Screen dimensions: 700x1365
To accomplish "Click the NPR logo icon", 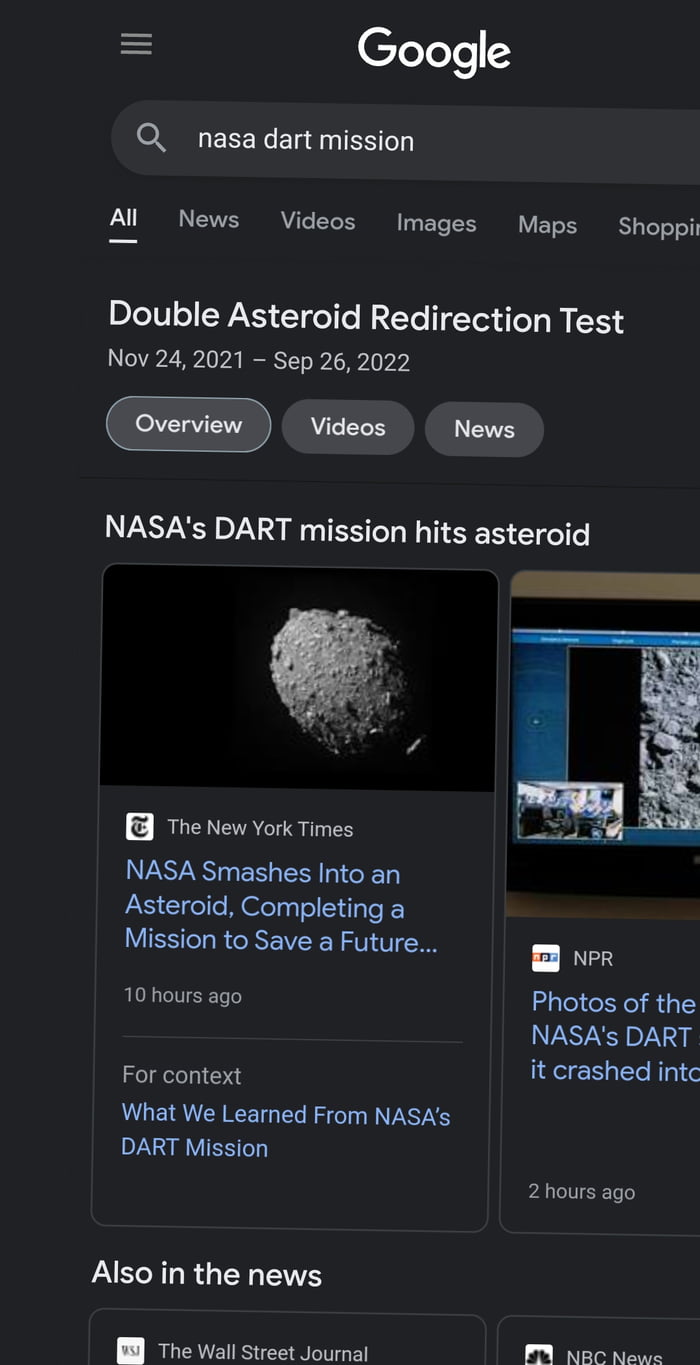I will [545, 958].
